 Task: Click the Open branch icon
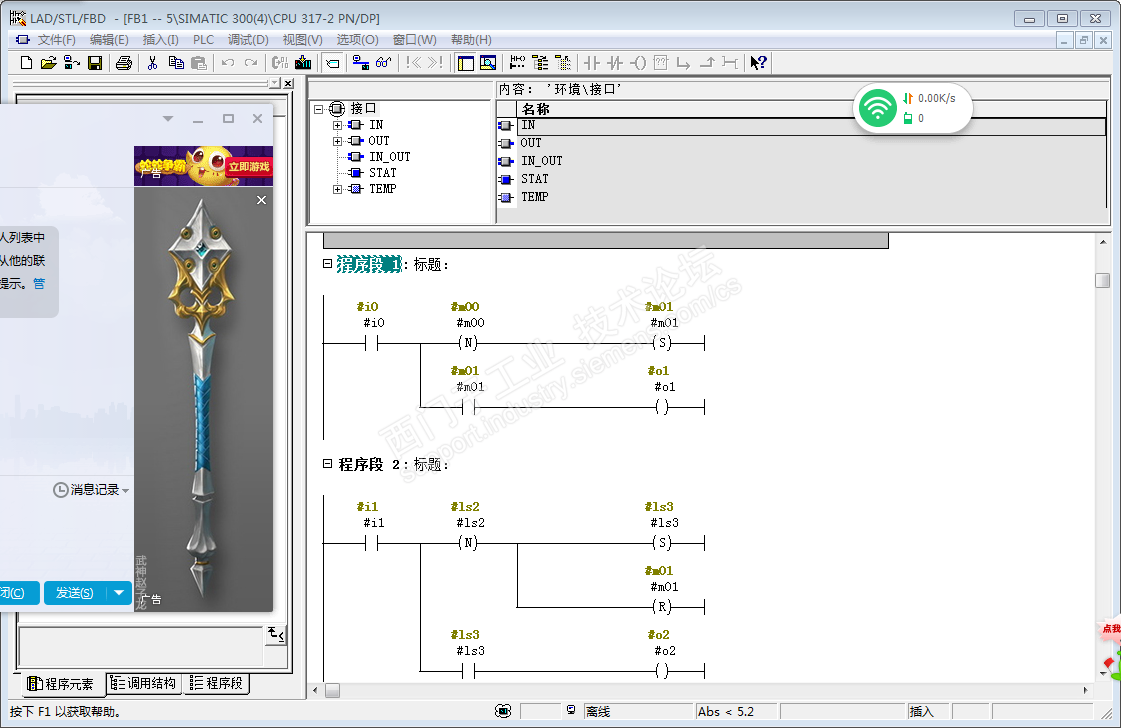click(683, 63)
